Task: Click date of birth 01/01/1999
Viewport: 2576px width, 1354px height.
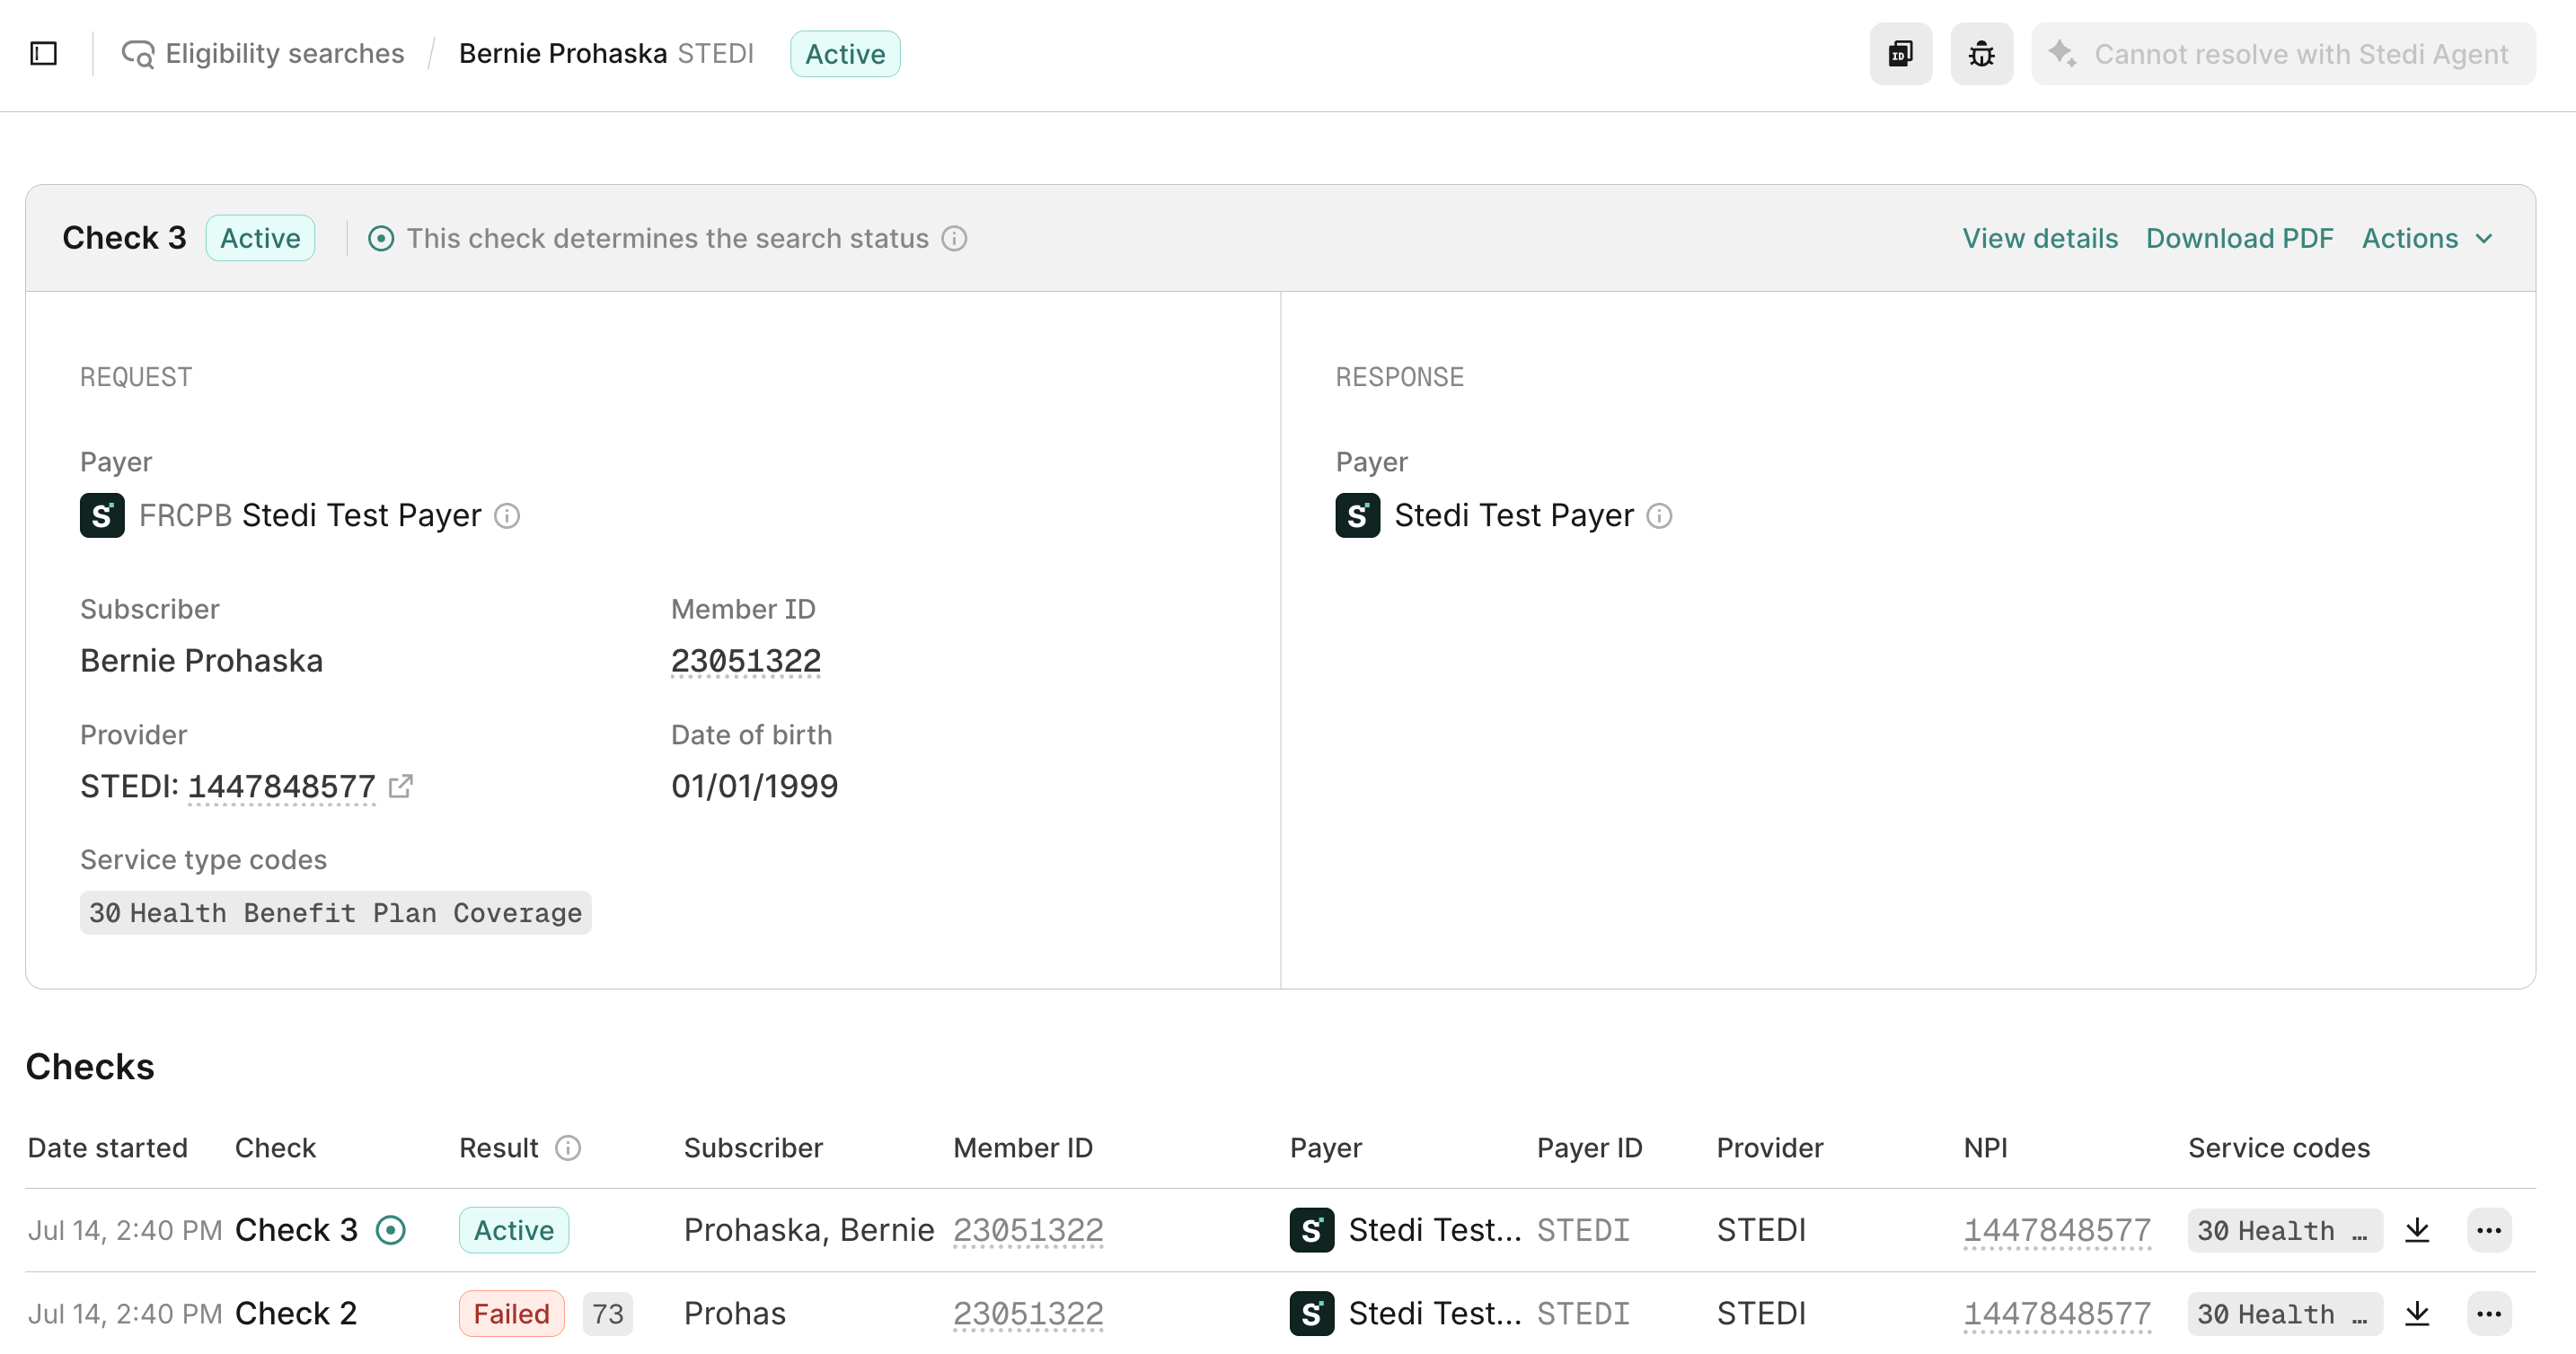Action: pos(755,786)
